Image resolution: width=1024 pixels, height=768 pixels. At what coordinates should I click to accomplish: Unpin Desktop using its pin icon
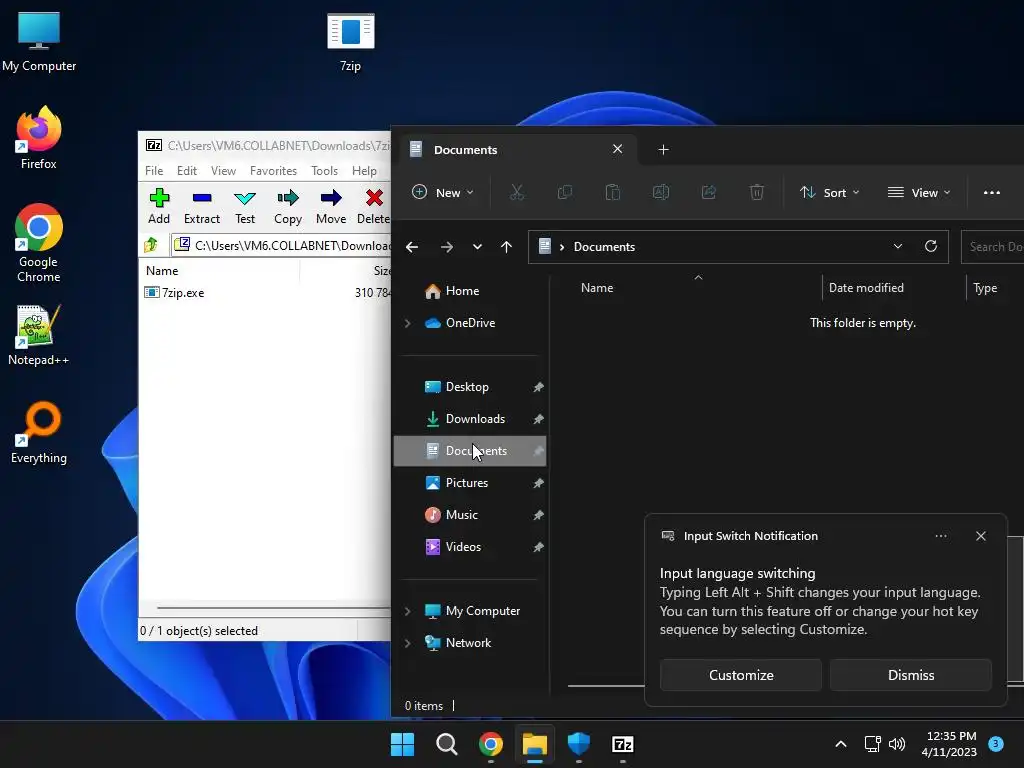coord(538,387)
